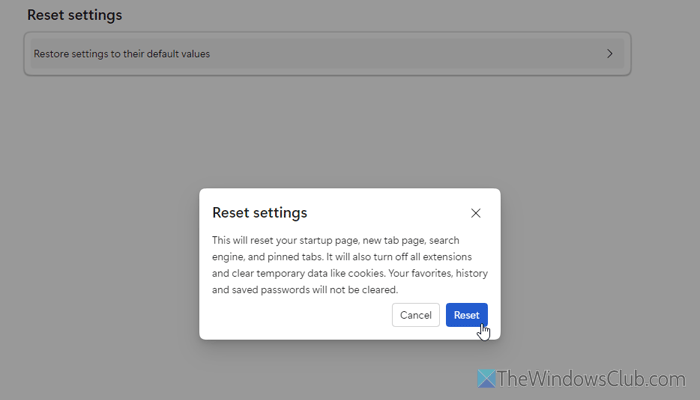This screenshot has width=700, height=400.
Task: Click the dialog line about pinned tabs
Action: (x=342, y=257)
